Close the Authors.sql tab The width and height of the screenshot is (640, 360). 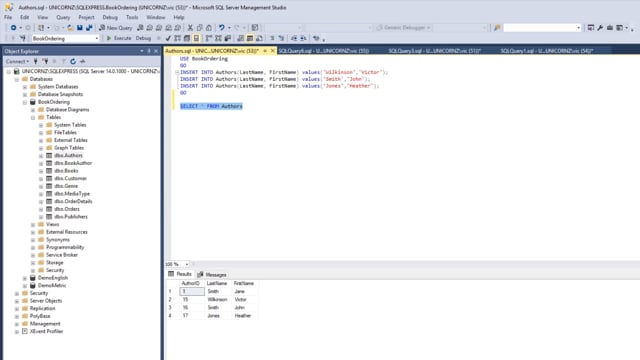click(x=273, y=51)
